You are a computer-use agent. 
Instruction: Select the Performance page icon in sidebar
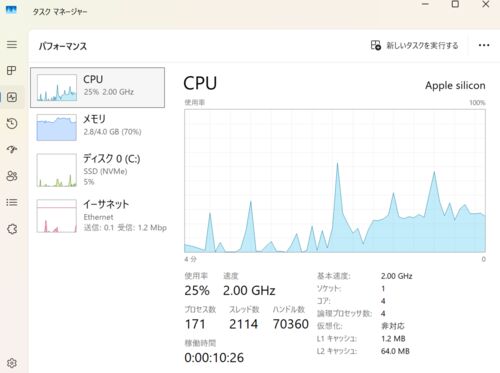tap(12, 97)
